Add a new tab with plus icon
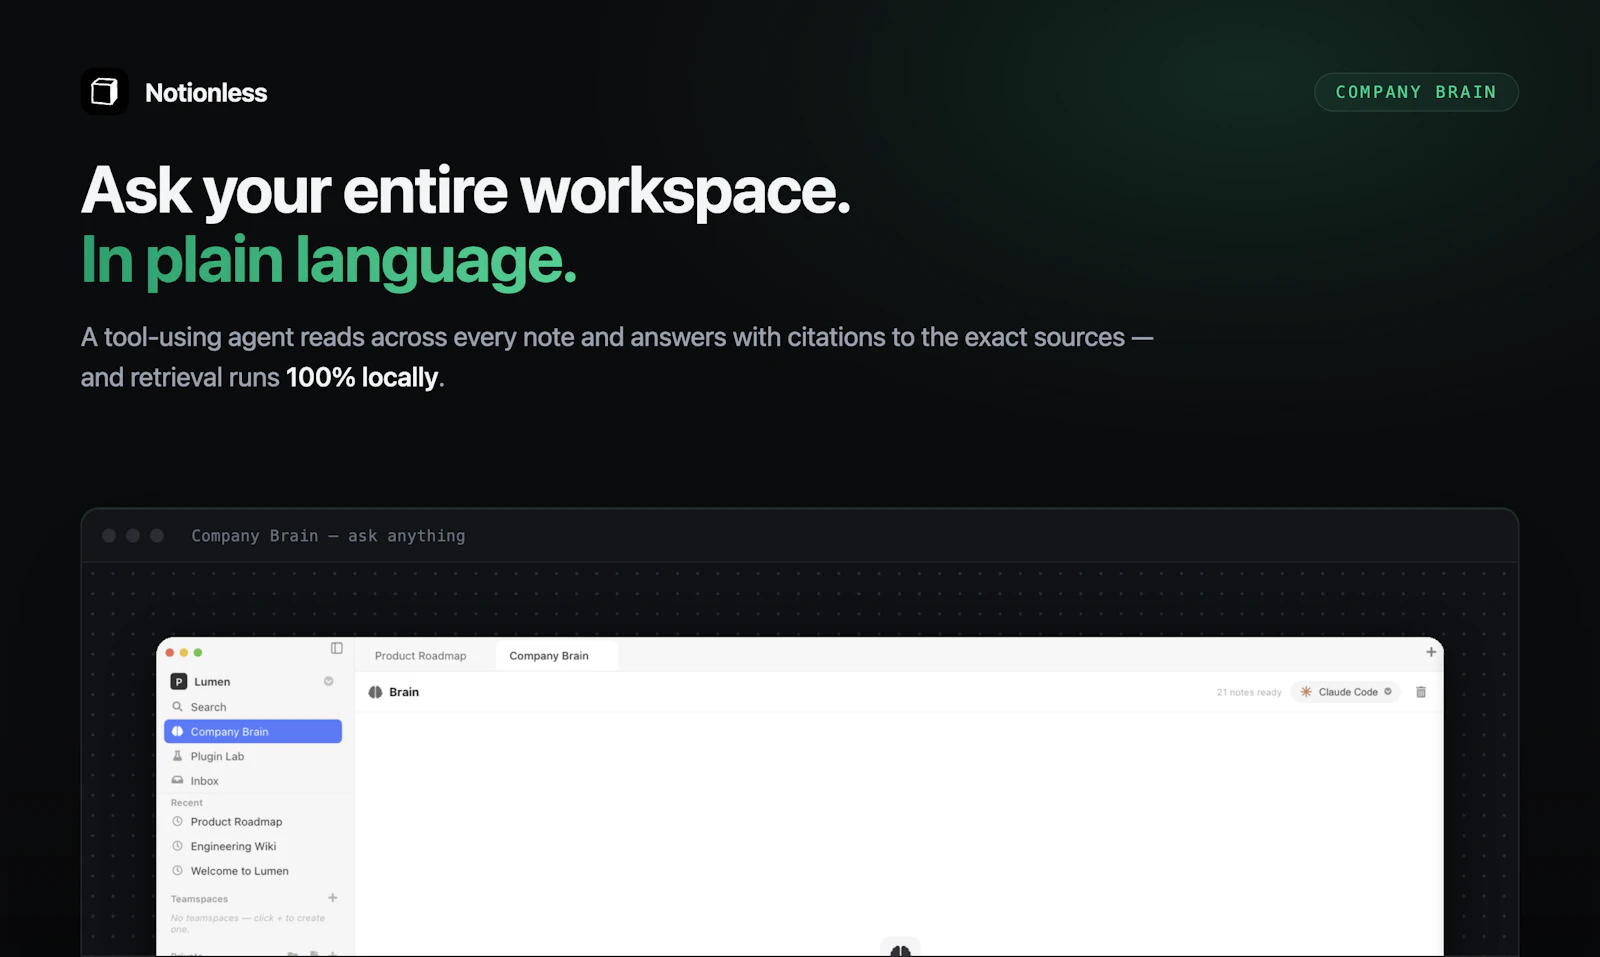 coord(1431,652)
